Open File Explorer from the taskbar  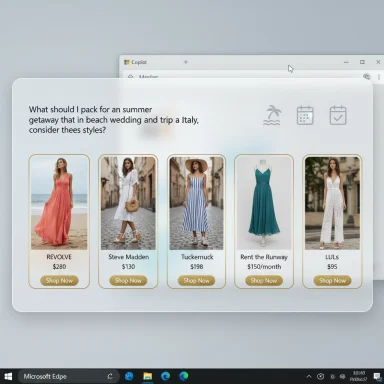coord(148,376)
